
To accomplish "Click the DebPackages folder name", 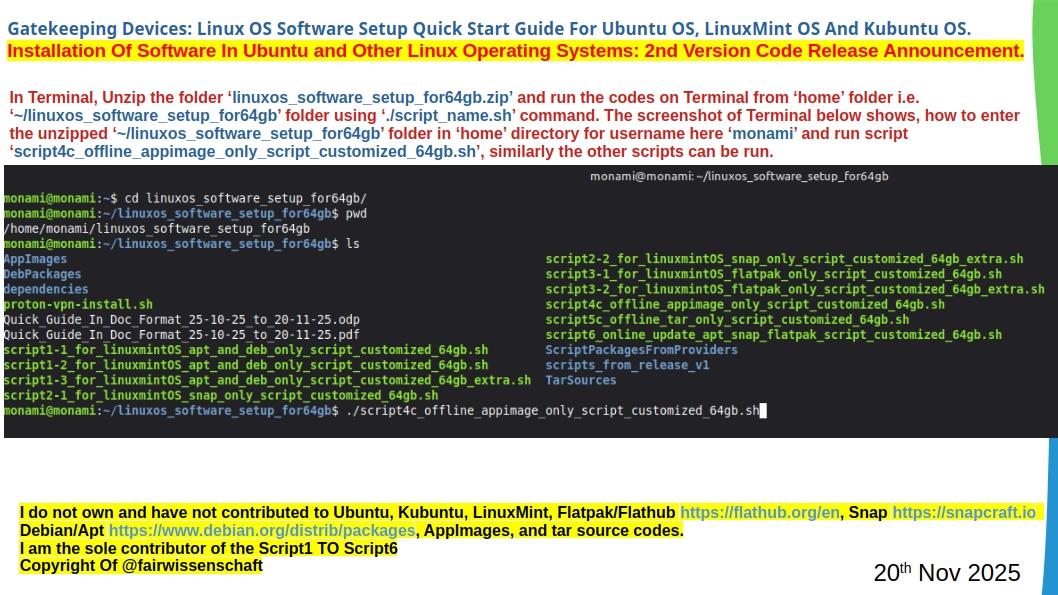I will click(x=42, y=274).
